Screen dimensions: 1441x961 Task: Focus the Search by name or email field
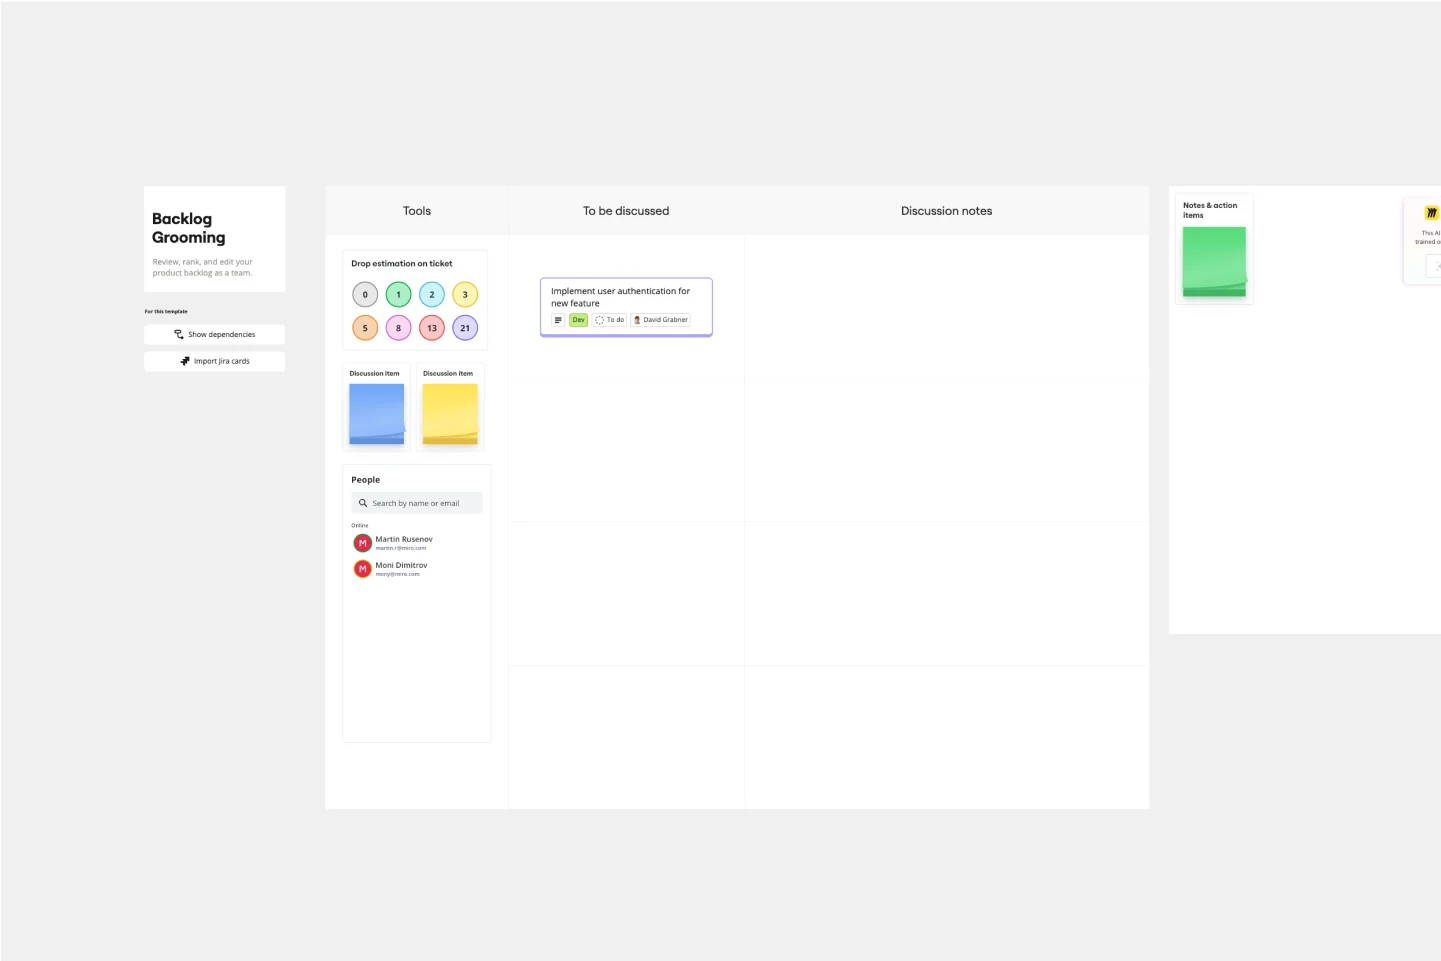[416, 503]
